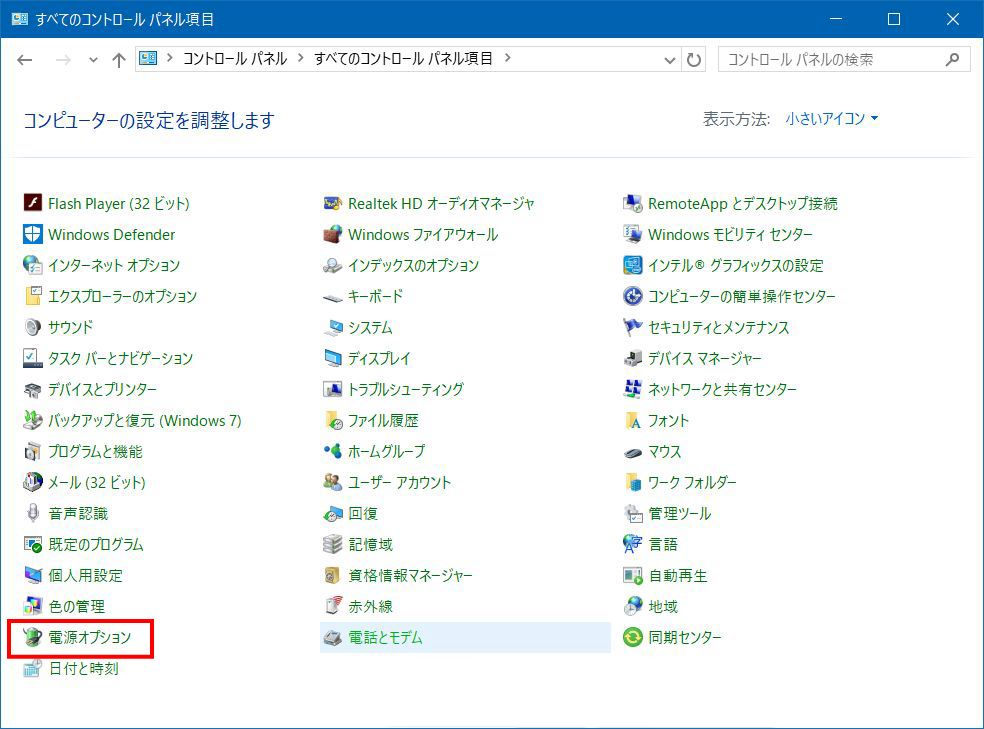Image resolution: width=984 pixels, height=729 pixels.
Task: Open the 地域 globe icon
Action: tap(633, 606)
